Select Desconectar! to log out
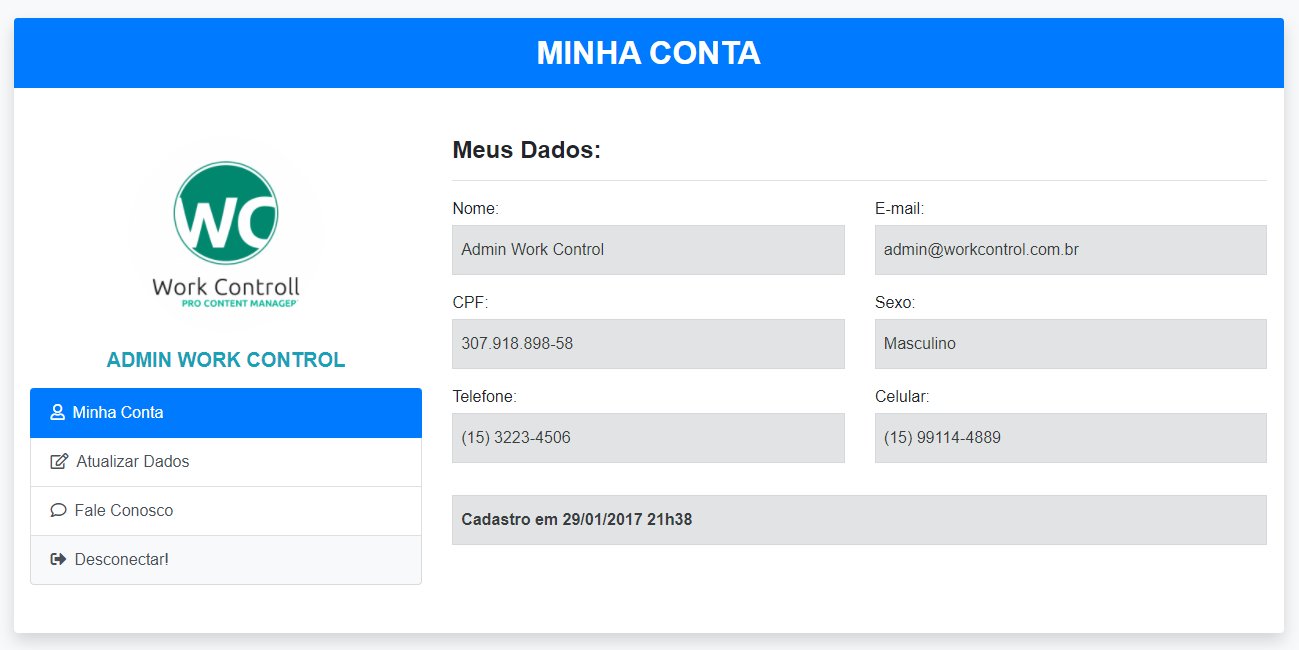The height and width of the screenshot is (650, 1299). [x=226, y=560]
